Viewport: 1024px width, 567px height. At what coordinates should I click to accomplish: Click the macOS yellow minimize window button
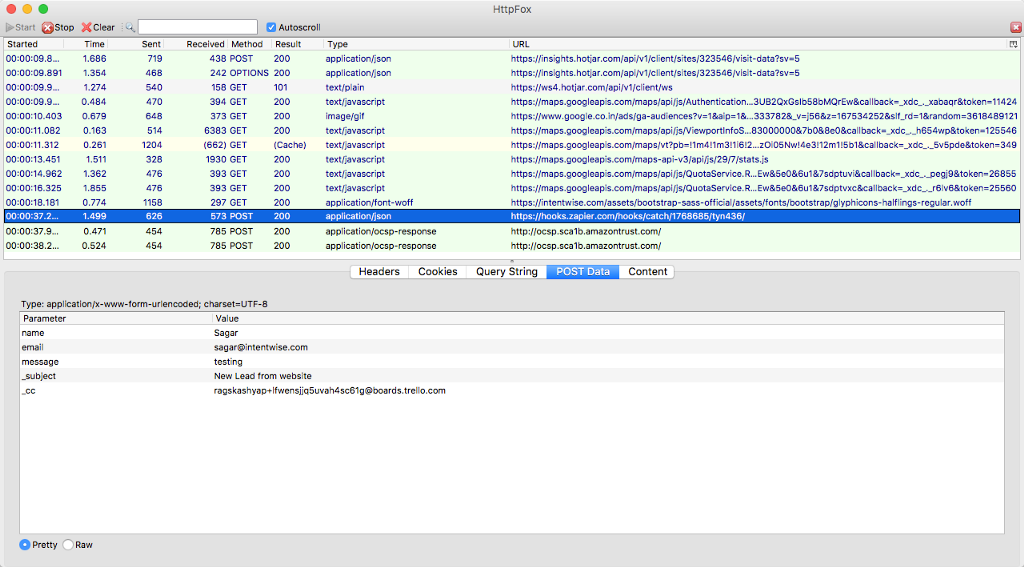tap(27, 9)
